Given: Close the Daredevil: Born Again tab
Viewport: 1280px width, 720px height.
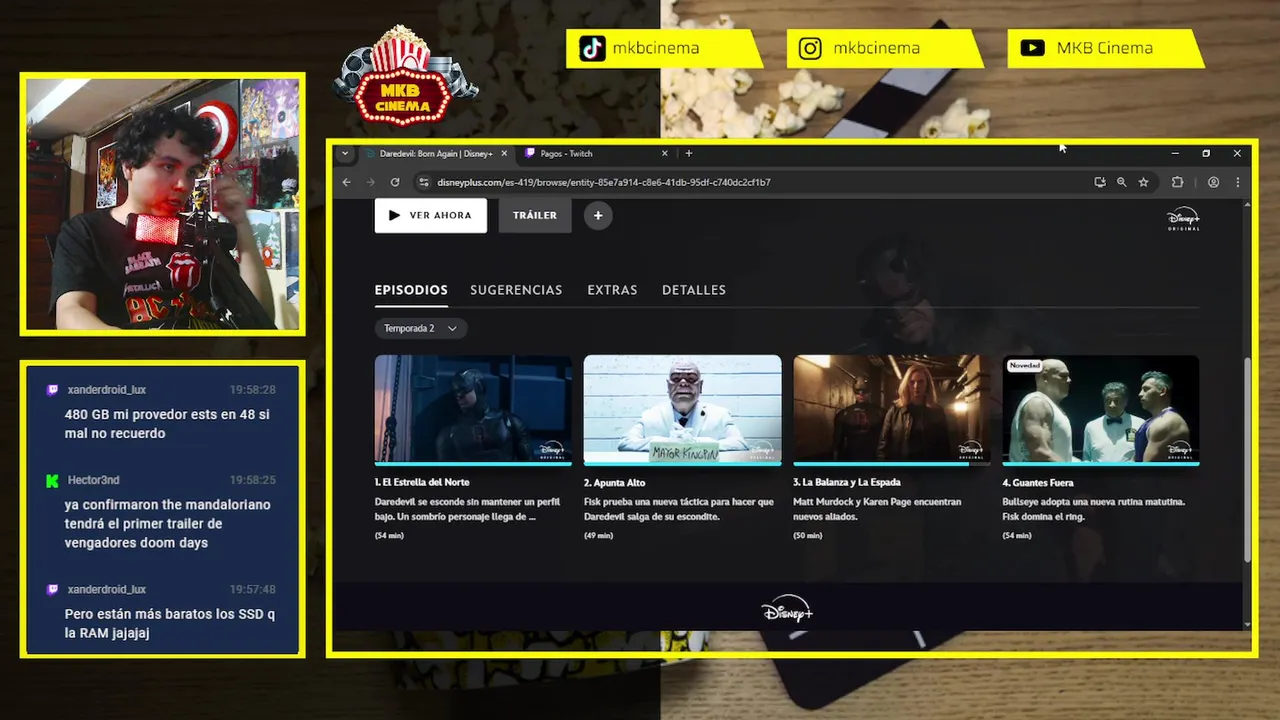Looking at the screenshot, I should 504,153.
